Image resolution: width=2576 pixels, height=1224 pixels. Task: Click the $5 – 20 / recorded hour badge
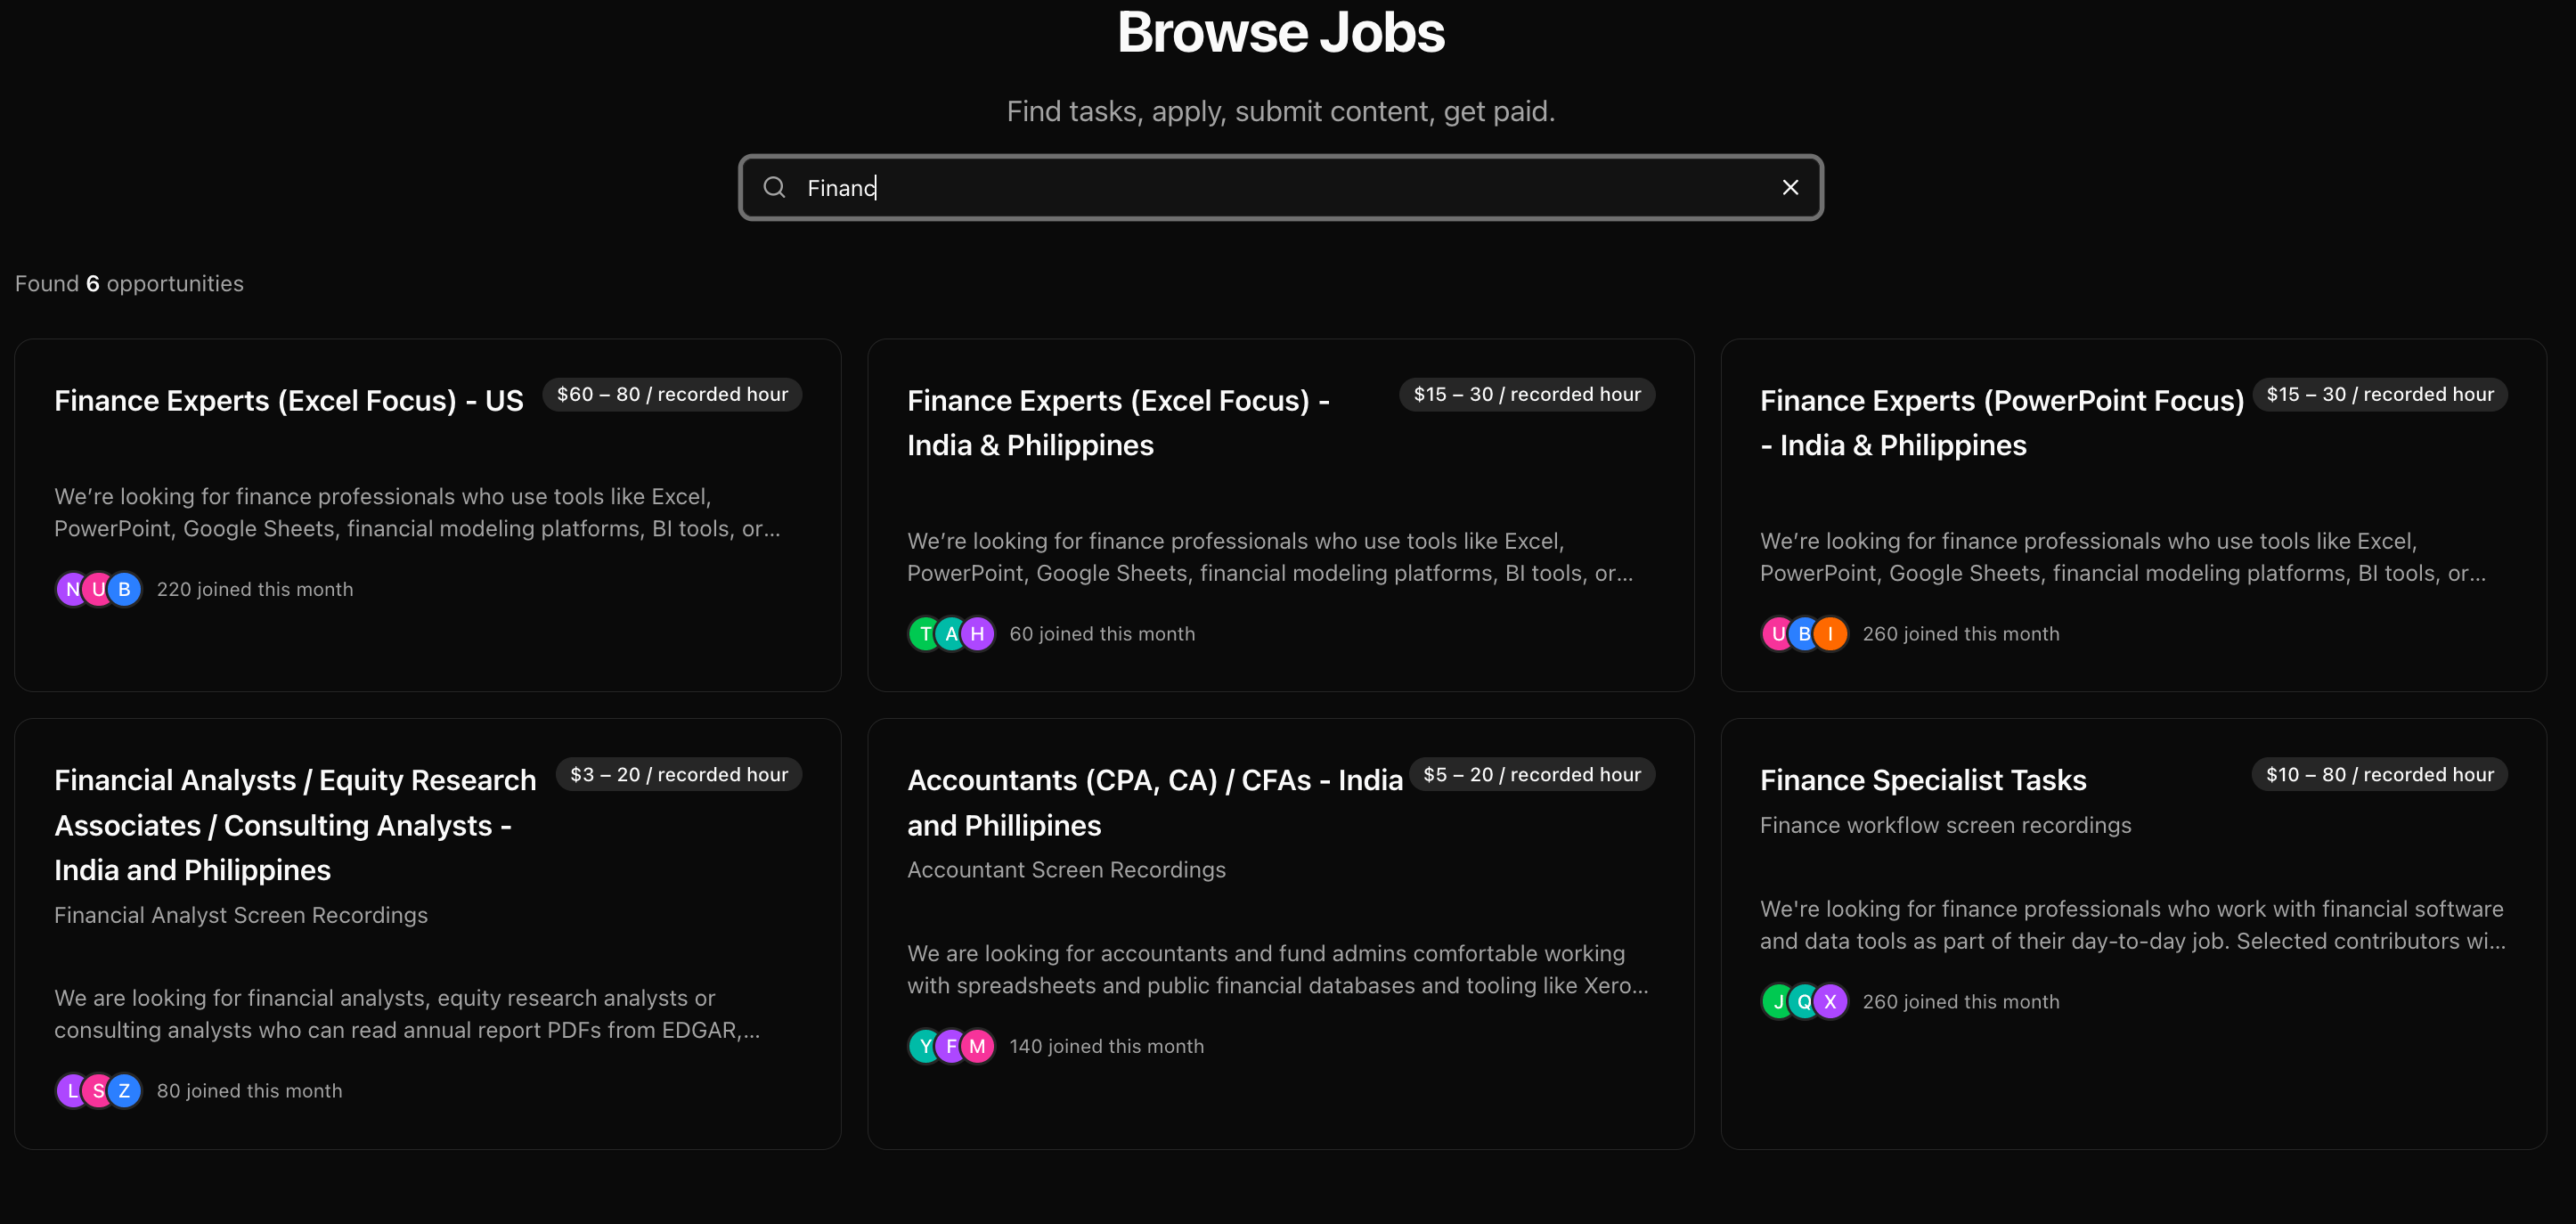pyautogui.click(x=1532, y=774)
